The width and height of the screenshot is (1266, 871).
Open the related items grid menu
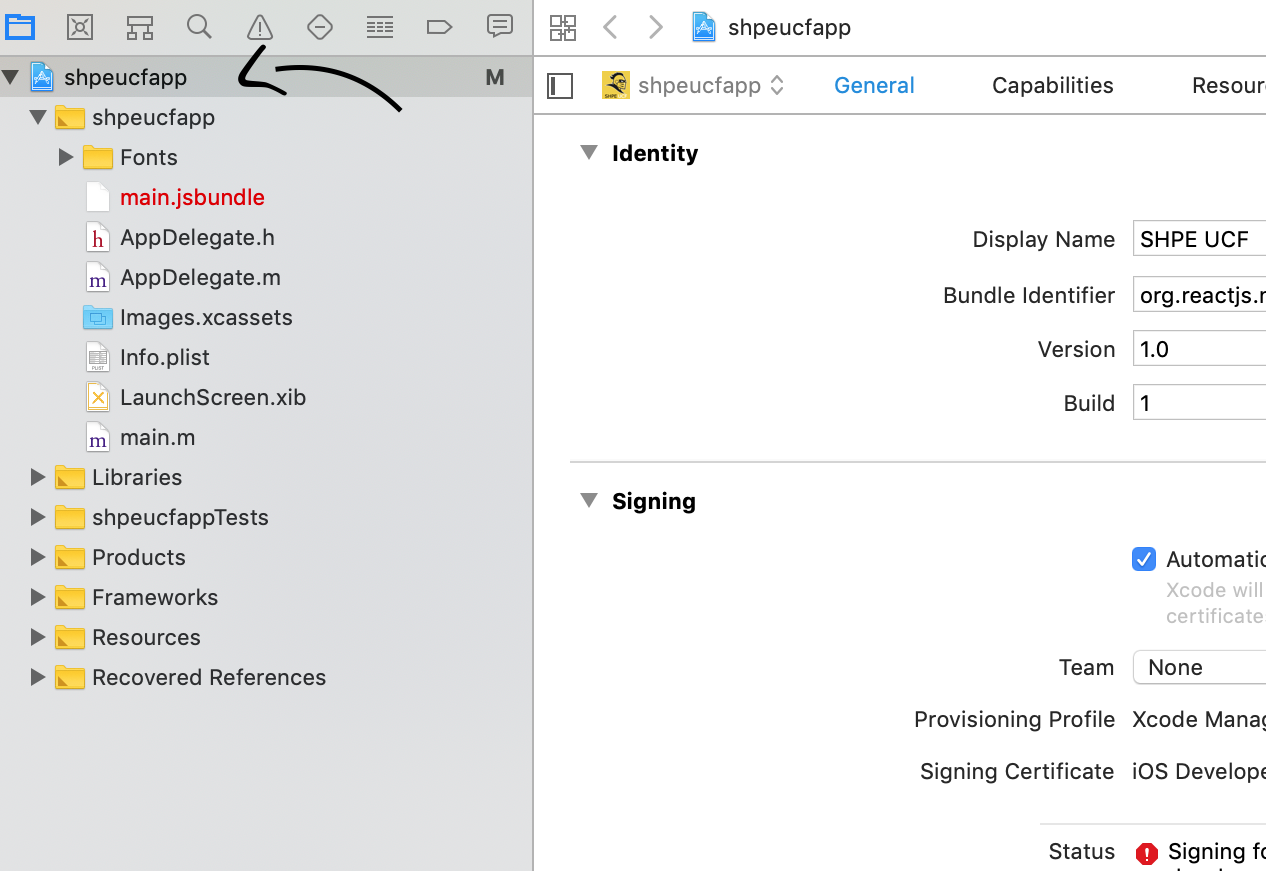pyautogui.click(x=563, y=28)
